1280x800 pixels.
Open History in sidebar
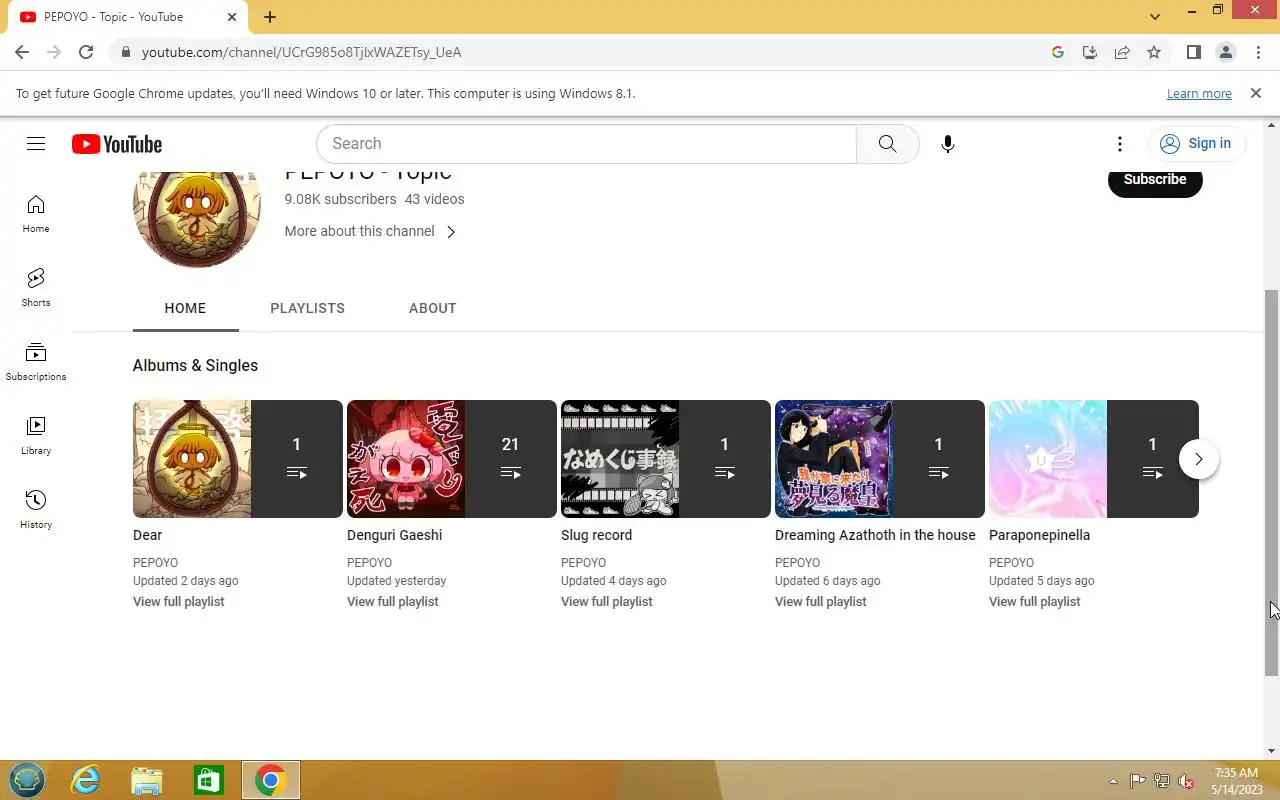(36, 510)
